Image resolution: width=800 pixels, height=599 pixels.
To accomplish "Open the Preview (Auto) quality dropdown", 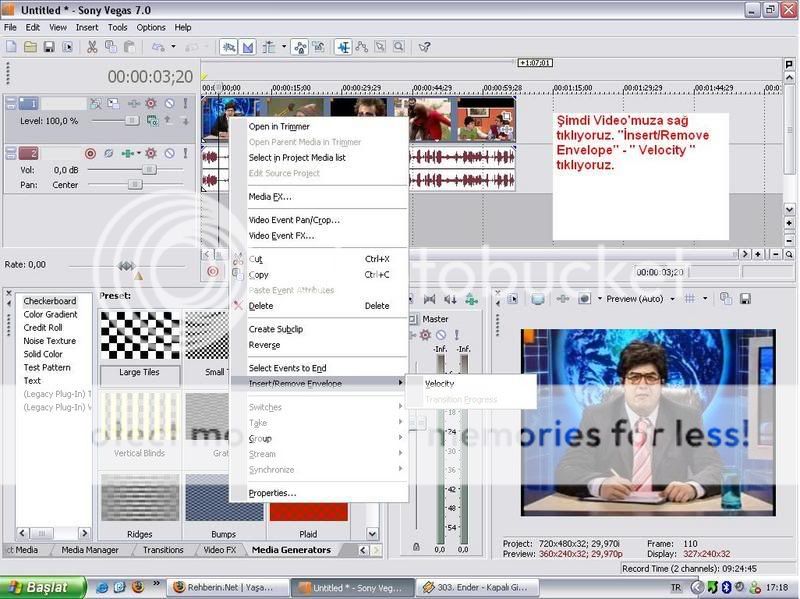I will point(672,299).
